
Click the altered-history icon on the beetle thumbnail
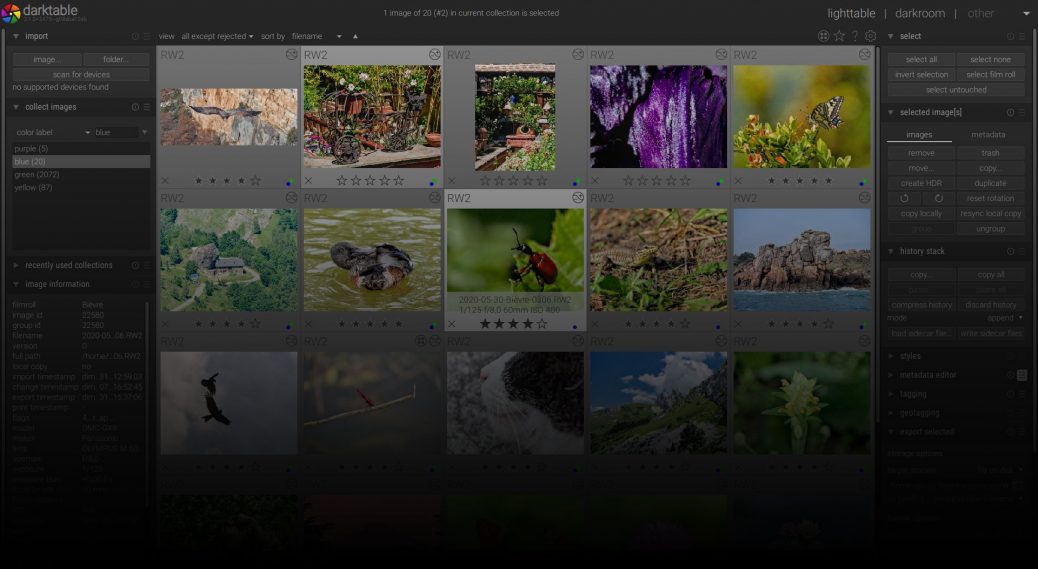point(578,198)
